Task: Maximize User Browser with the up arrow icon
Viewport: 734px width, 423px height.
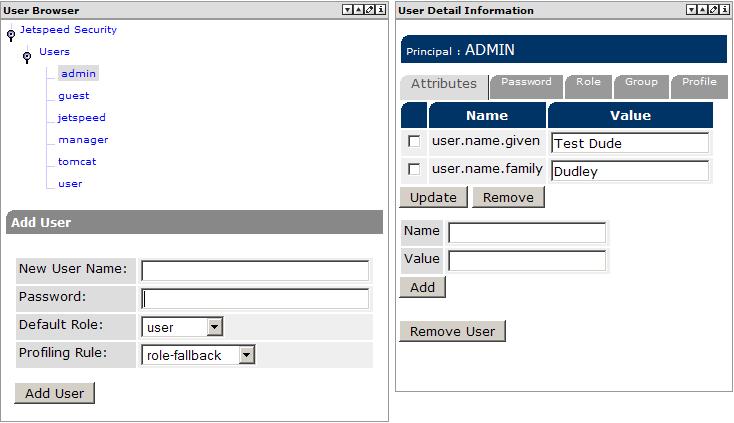Action: (x=359, y=10)
